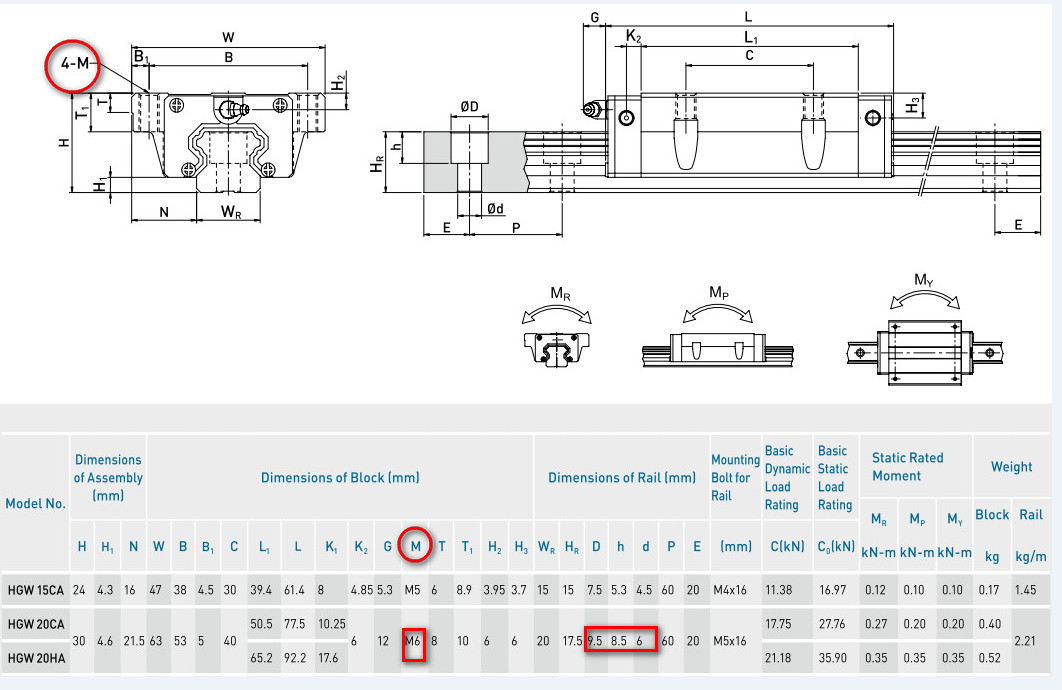Click the '65.2' L1 value
This screenshot has width=1062, height=690.
[x=261, y=657]
